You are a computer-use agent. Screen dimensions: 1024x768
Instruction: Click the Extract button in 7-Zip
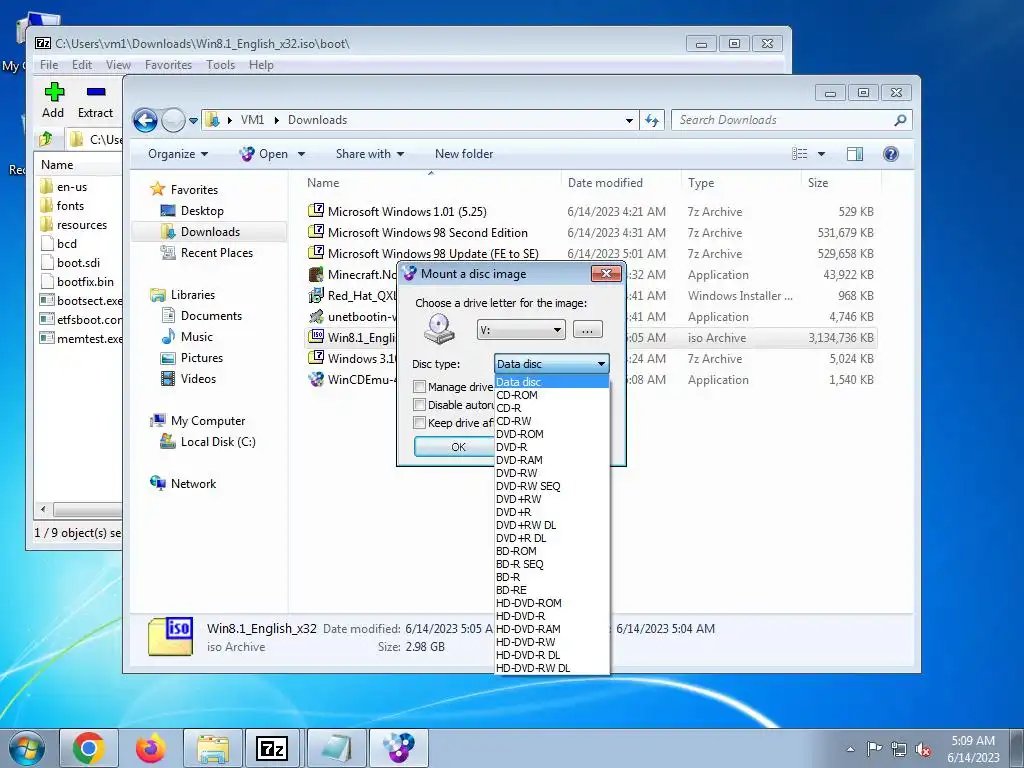(95, 101)
